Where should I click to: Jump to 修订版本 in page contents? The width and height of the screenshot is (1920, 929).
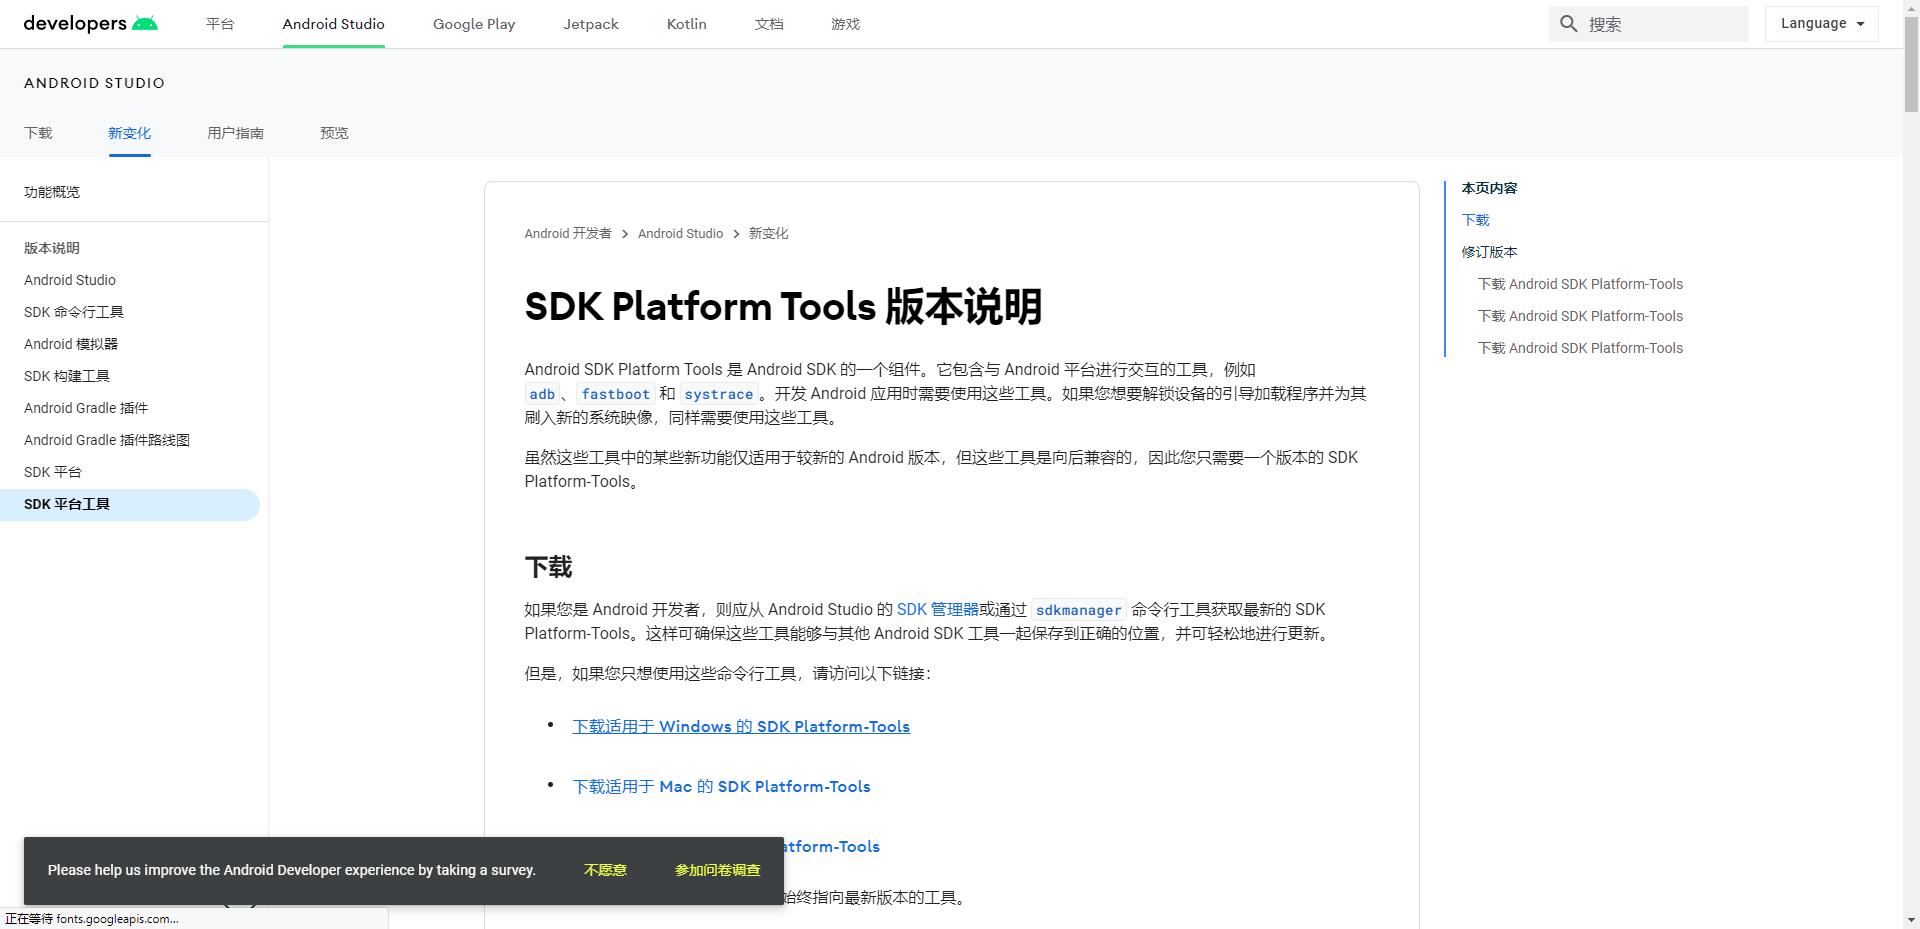click(x=1489, y=252)
